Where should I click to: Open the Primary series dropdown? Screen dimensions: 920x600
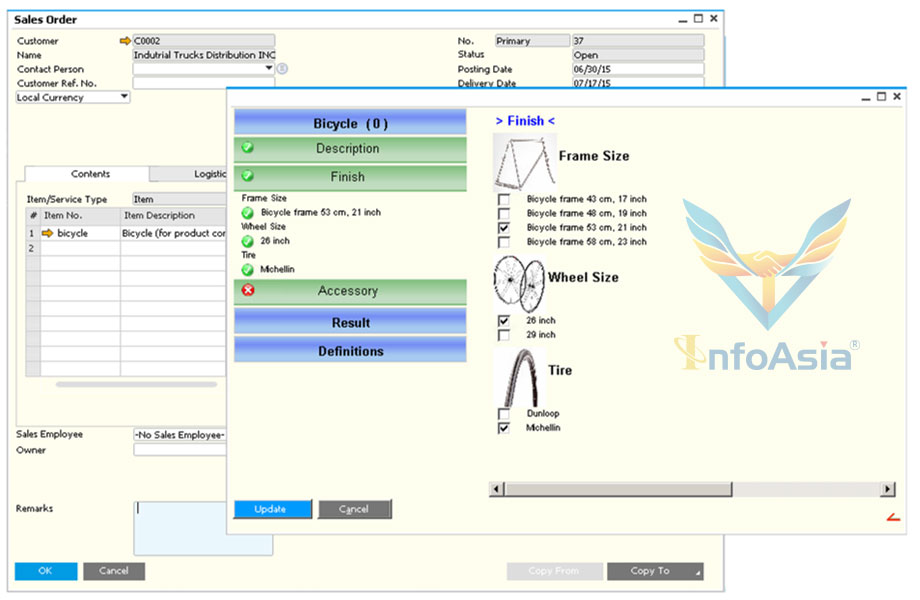click(532, 40)
